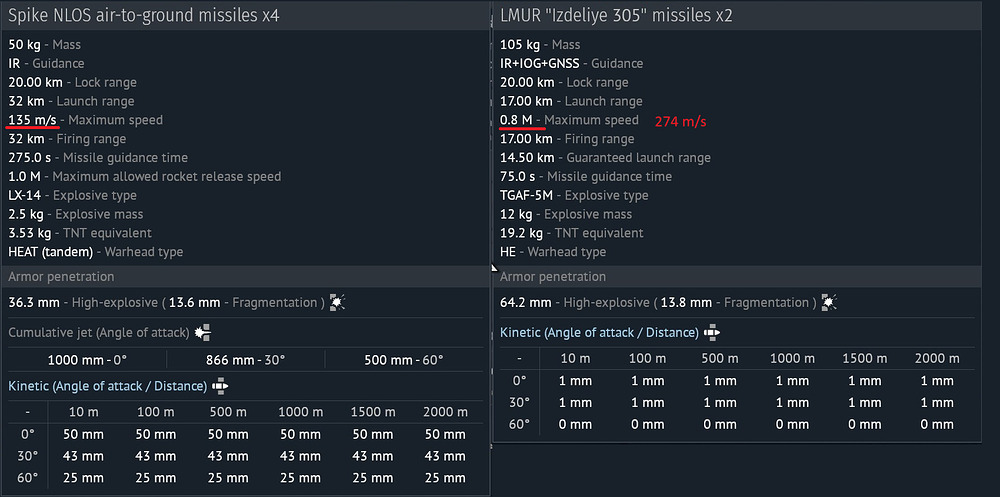
Task: Click the 14.50 km Guaranteed launch range line
Action: (x=605, y=158)
